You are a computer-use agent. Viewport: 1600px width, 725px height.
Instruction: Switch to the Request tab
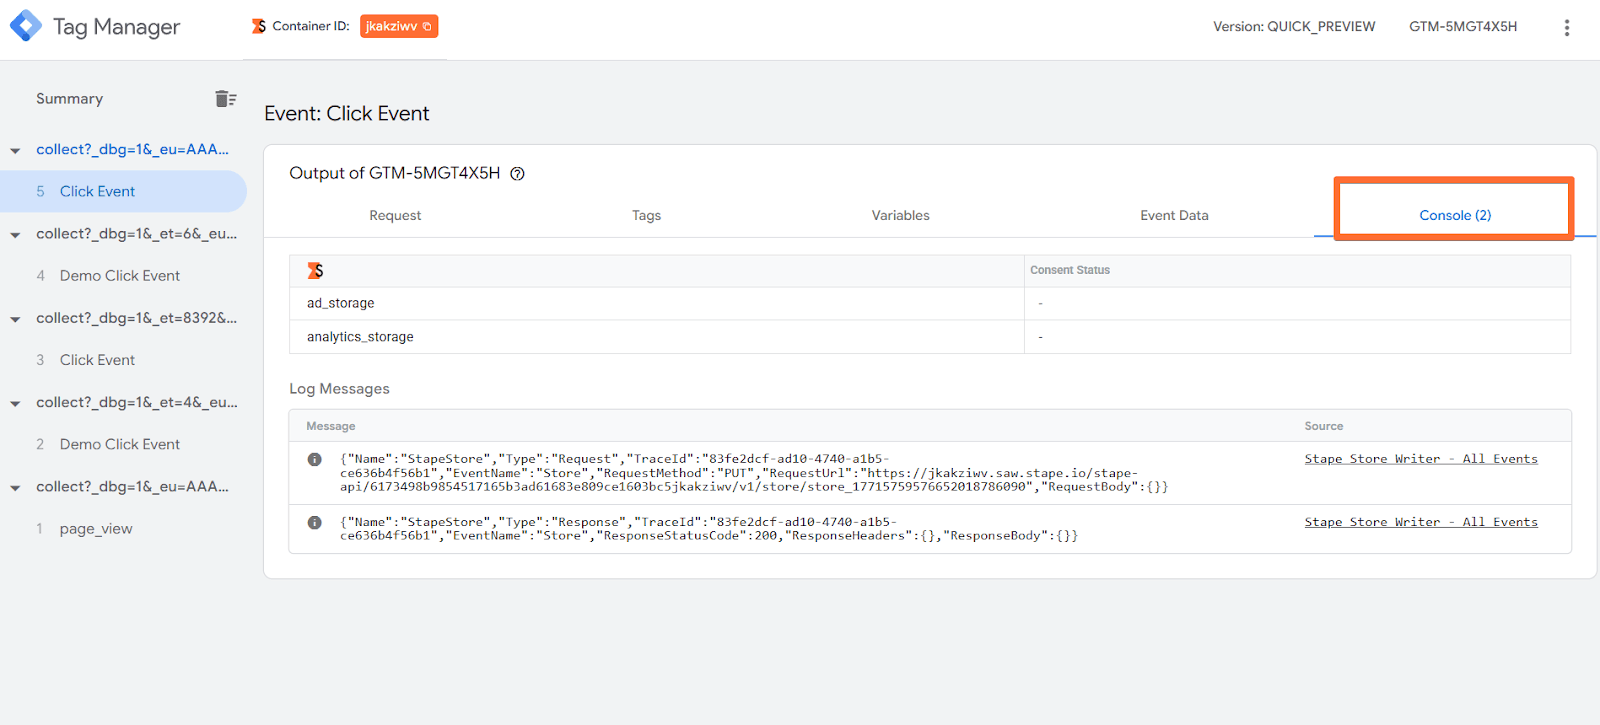point(395,215)
